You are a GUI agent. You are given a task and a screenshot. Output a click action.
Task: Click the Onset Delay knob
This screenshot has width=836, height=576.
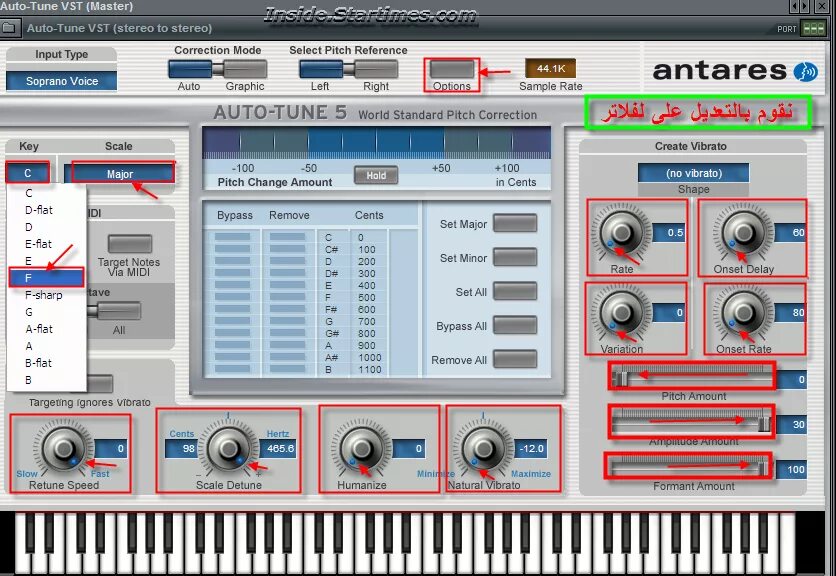pos(743,233)
